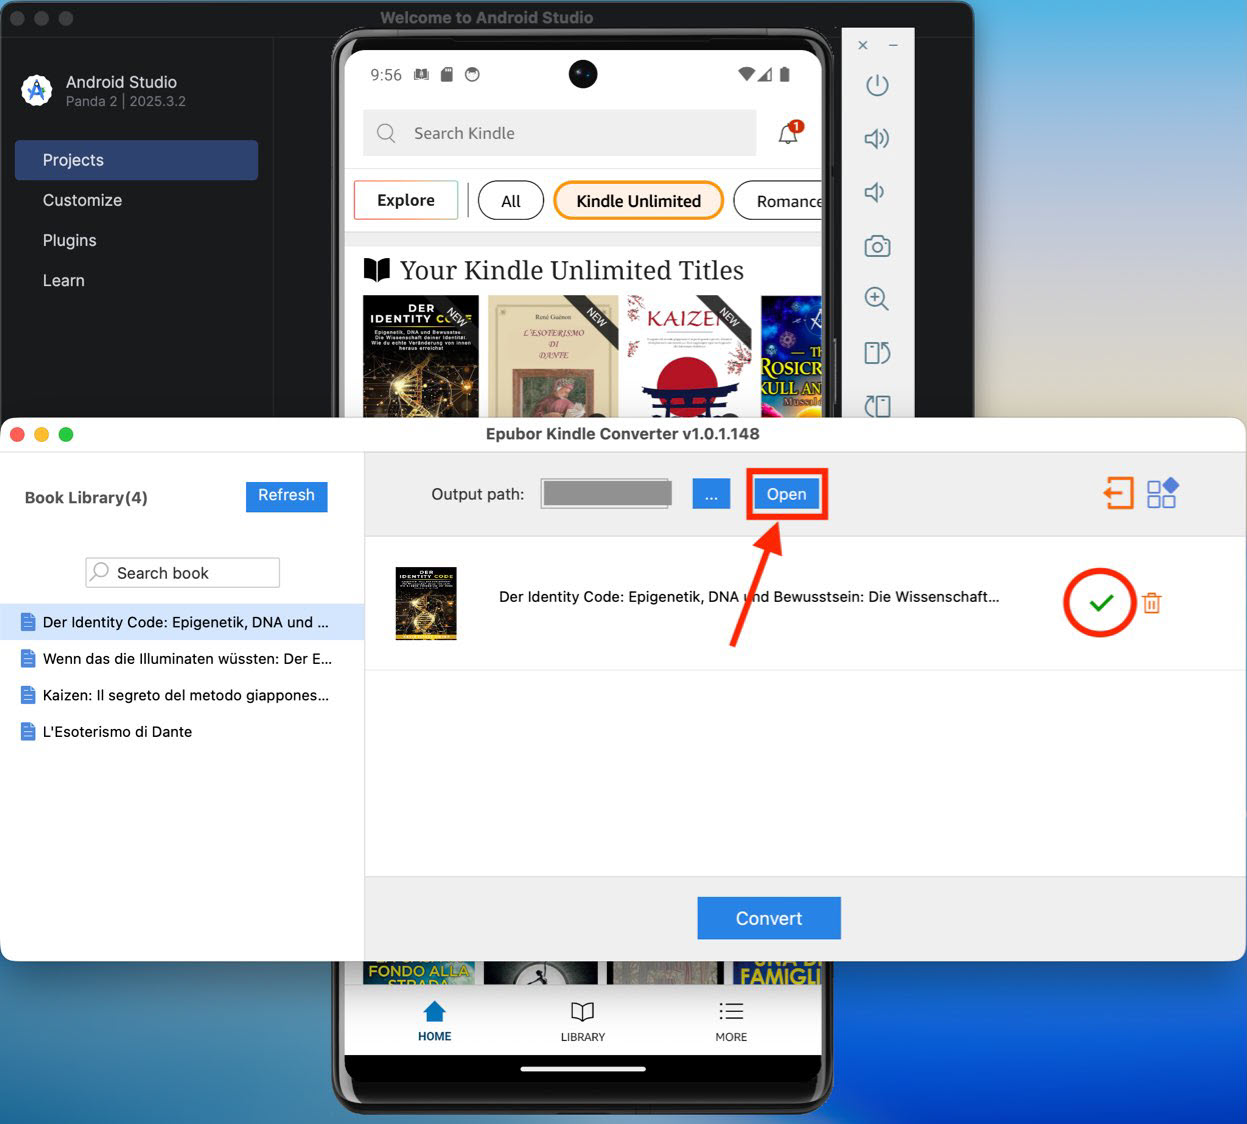Select the volume up icon on emulator toolbar
Image resolution: width=1247 pixels, height=1124 pixels.
point(877,139)
